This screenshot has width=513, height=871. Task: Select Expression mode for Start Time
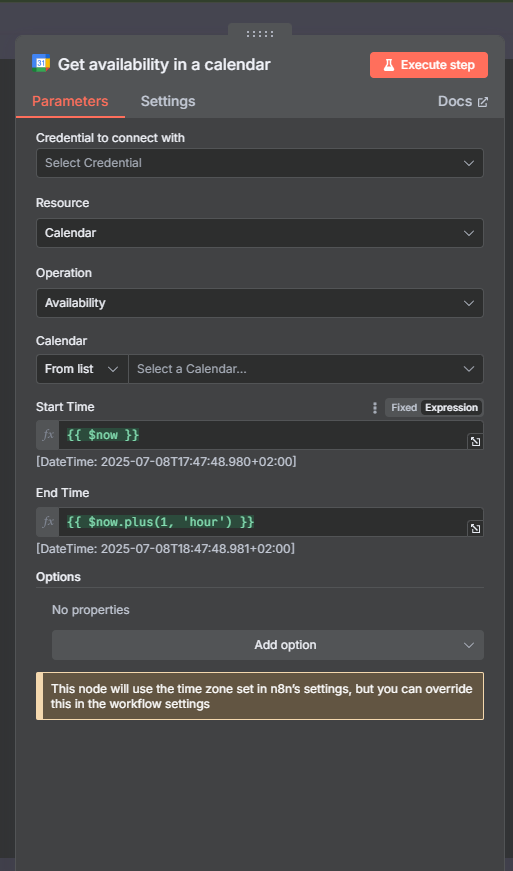point(451,408)
